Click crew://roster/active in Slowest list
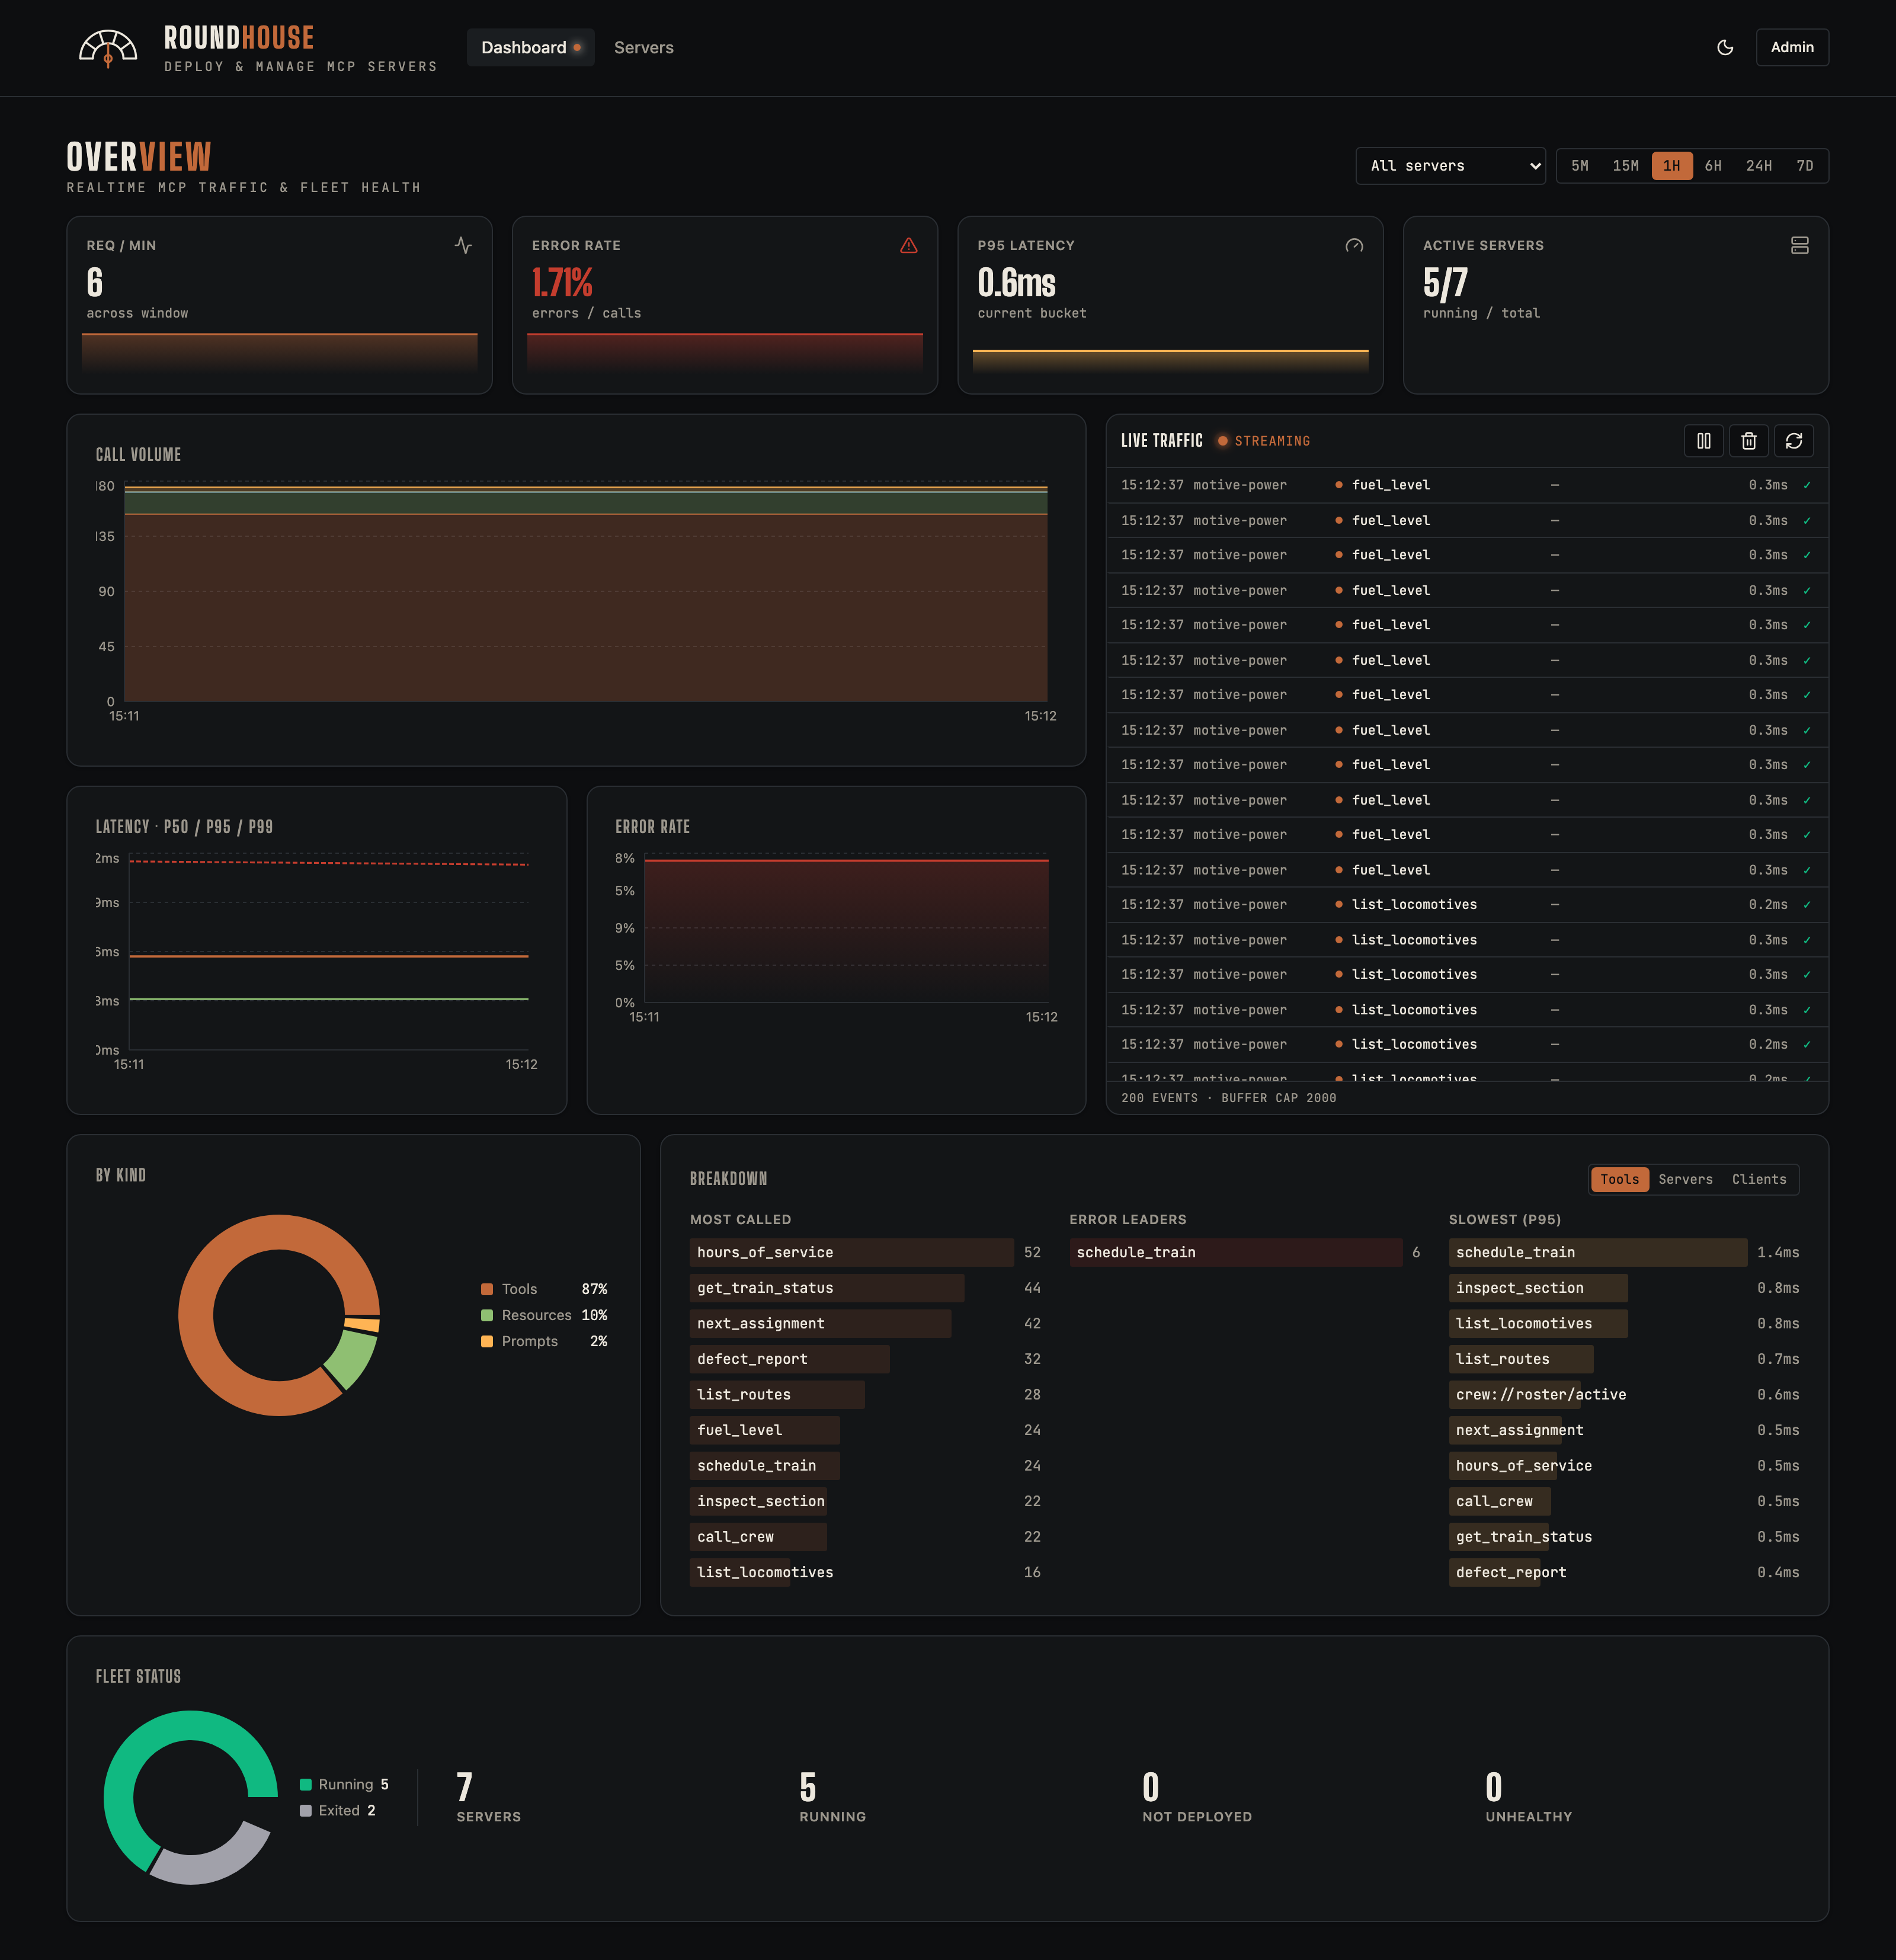This screenshot has height=1960, width=1896. [1541, 1394]
